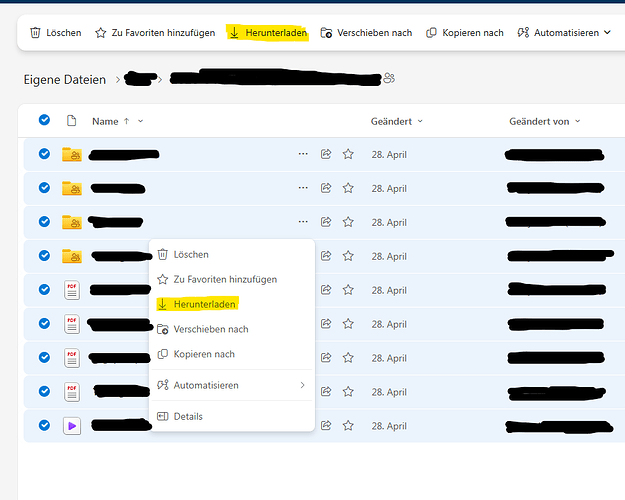Favorite the third PDF with star icon
Screen dimensions: 625x500
(348, 358)
